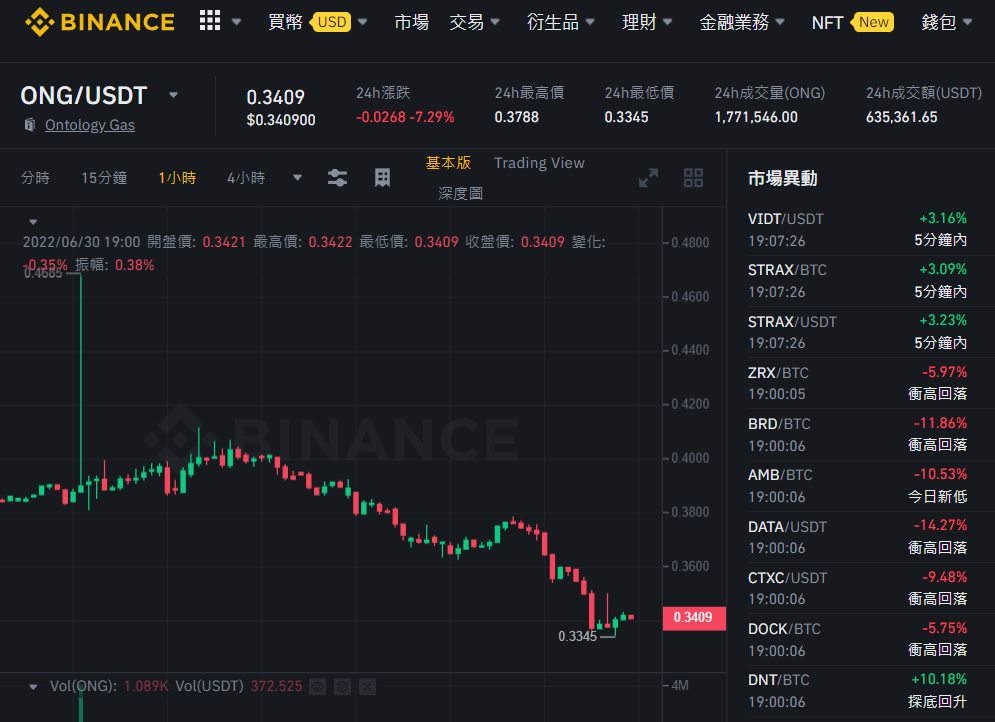Open DNT/BTC market movement row
Image resolution: width=995 pixels, height=722 pixels.
tap(857, 691)
